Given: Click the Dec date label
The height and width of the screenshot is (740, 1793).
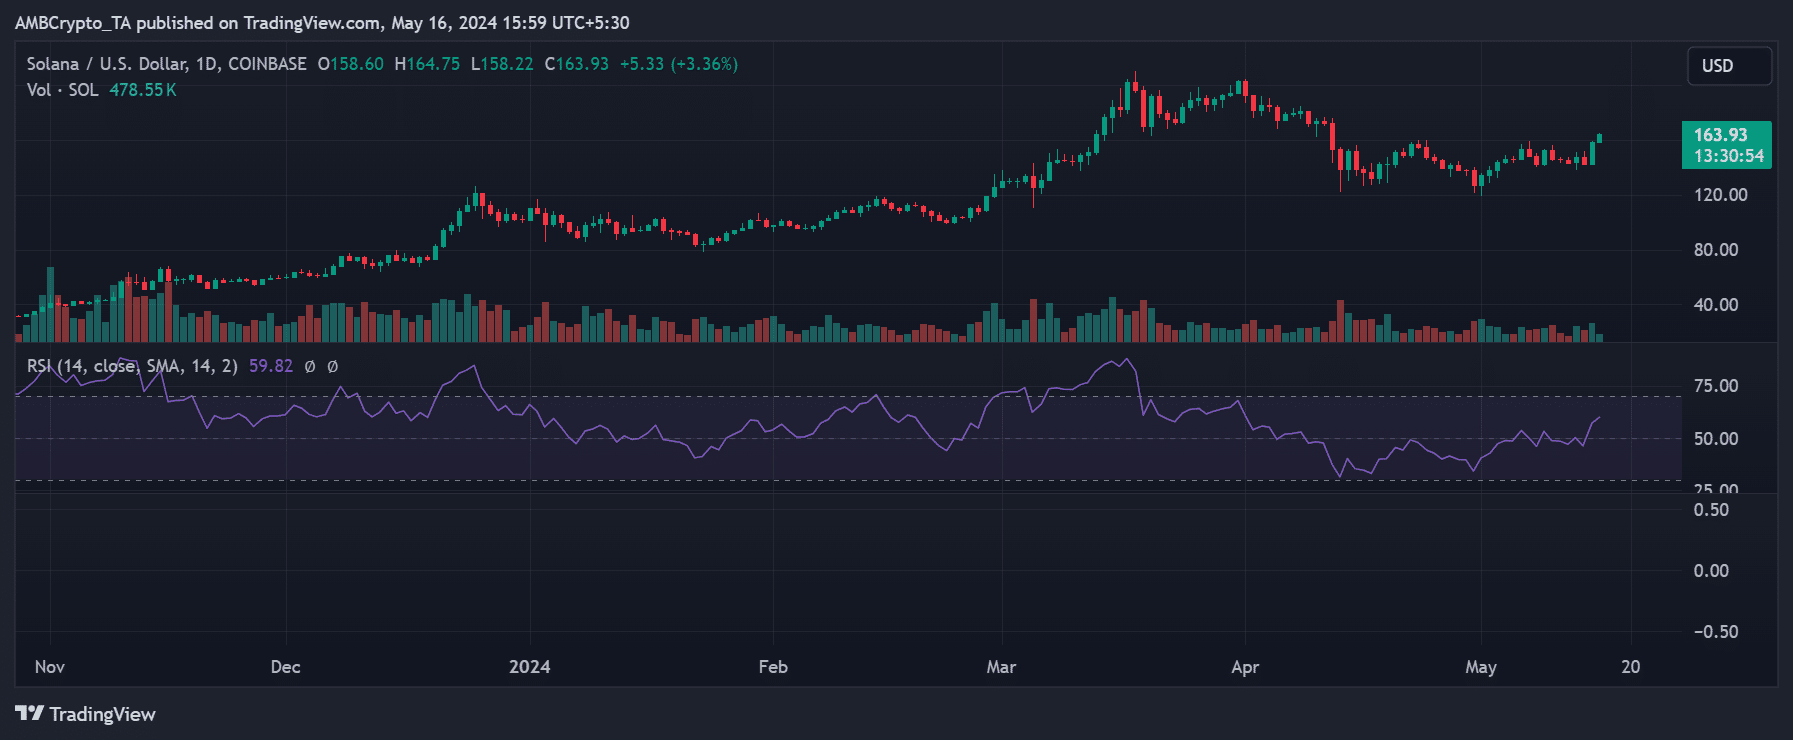Looking at the screenshot, I should [286, 667].
